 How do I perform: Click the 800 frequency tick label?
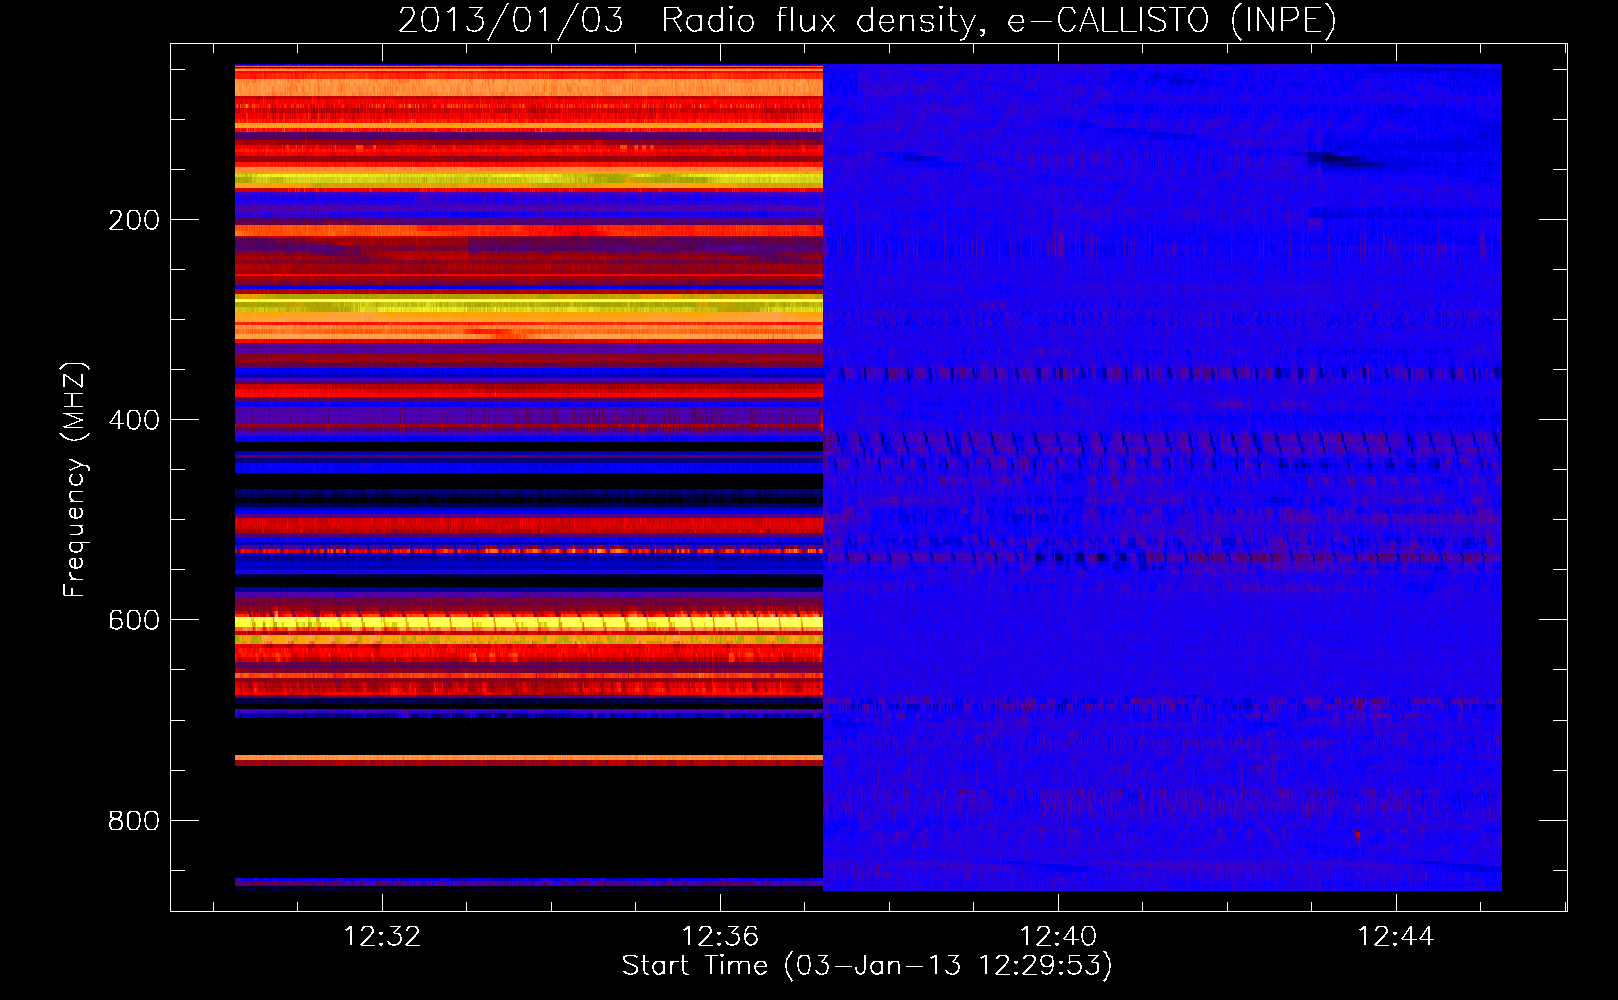click(x=134, y=821)
